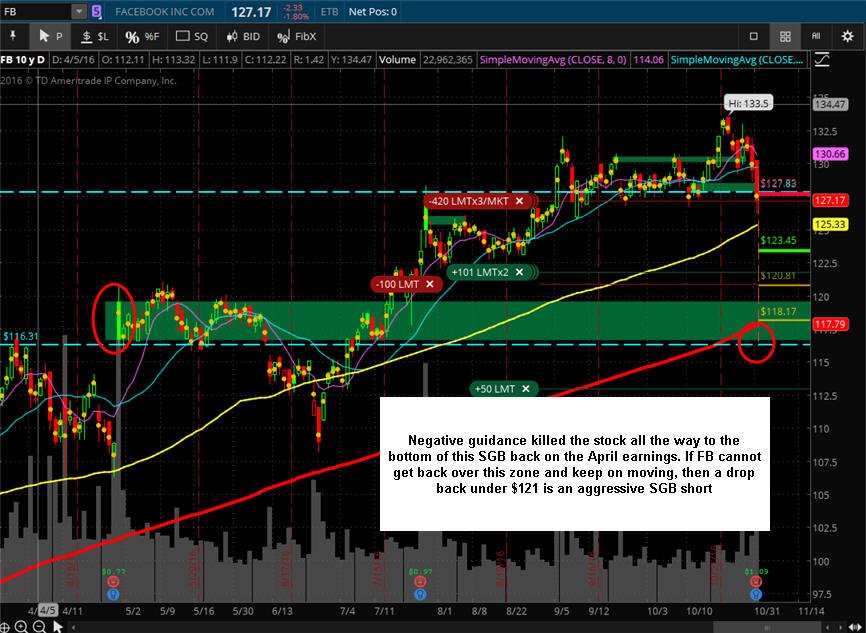Image resolution: width=866 pixels, height=633 pixels.
Task: Click the purple symbol-link icon beside FB
Action: [97, 11]
